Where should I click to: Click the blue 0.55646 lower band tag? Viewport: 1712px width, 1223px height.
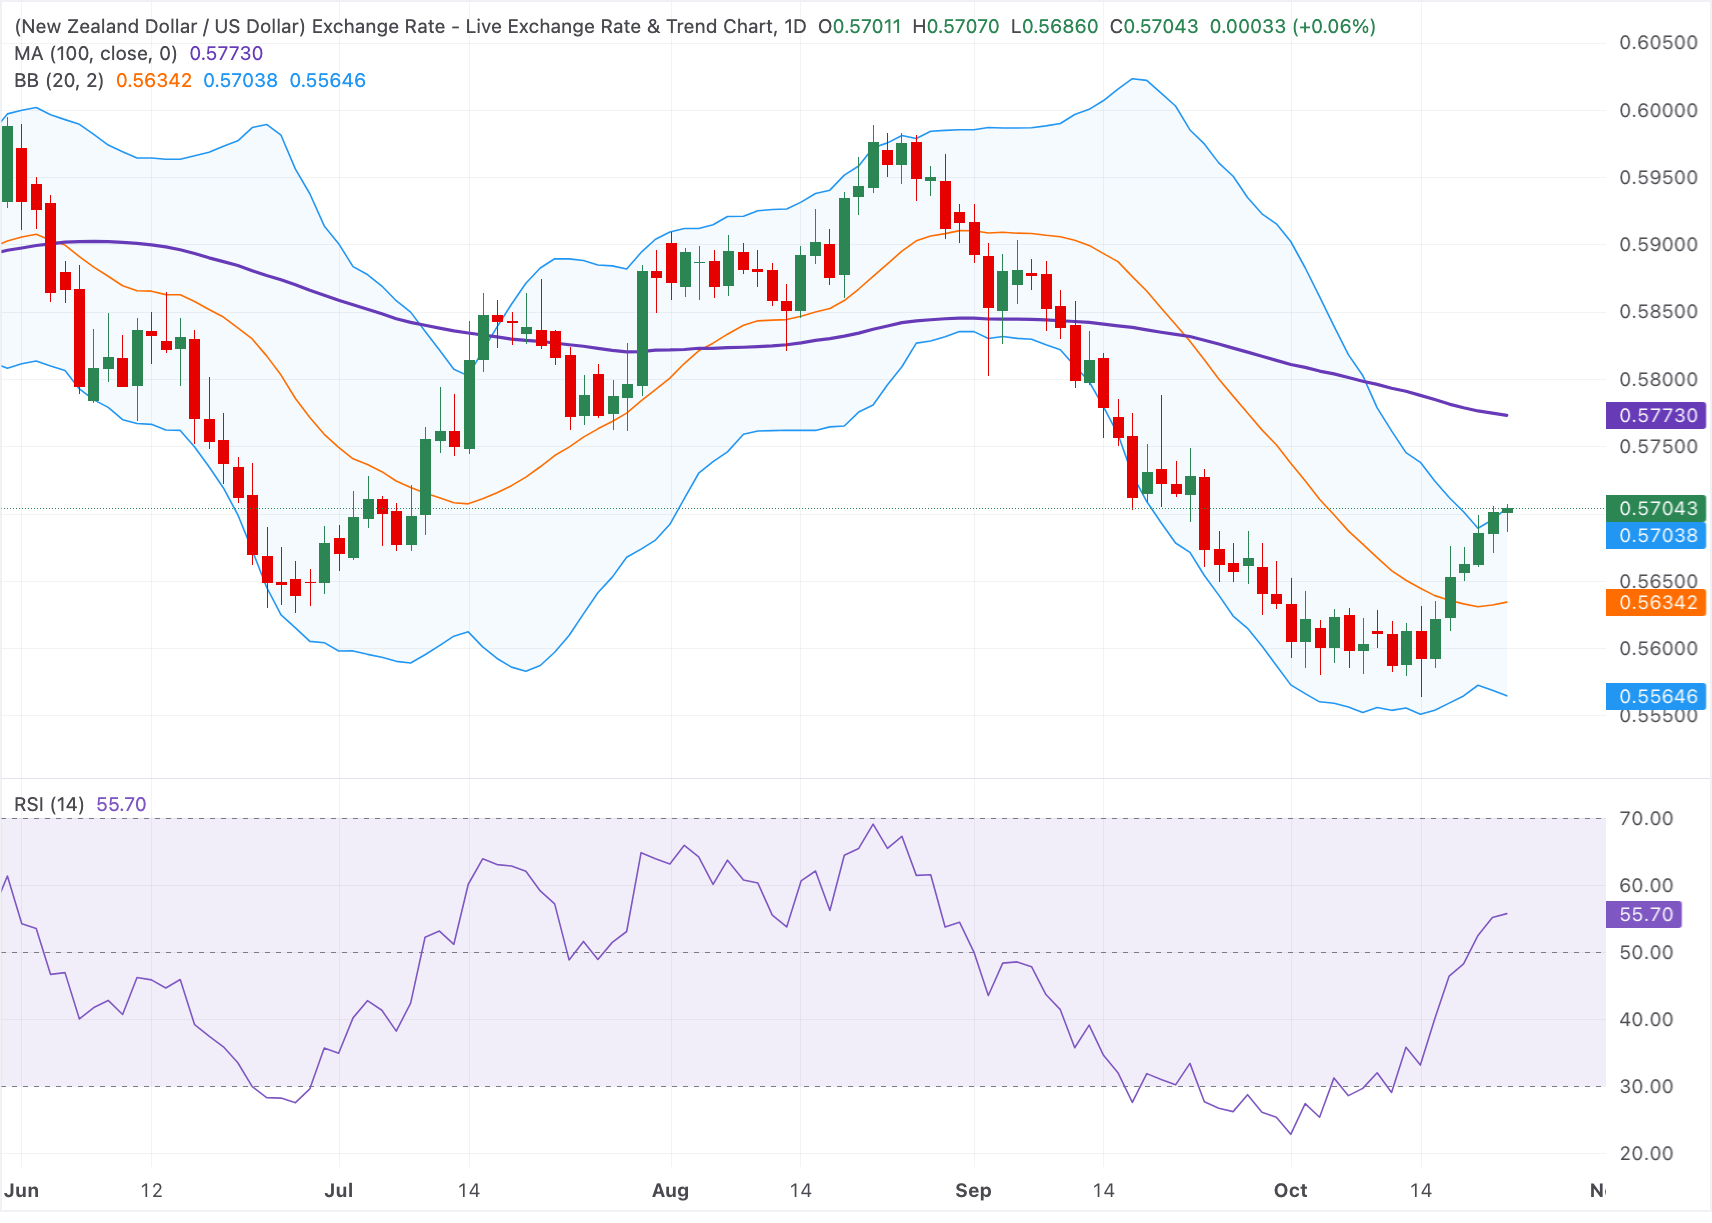click(1656, 696)
